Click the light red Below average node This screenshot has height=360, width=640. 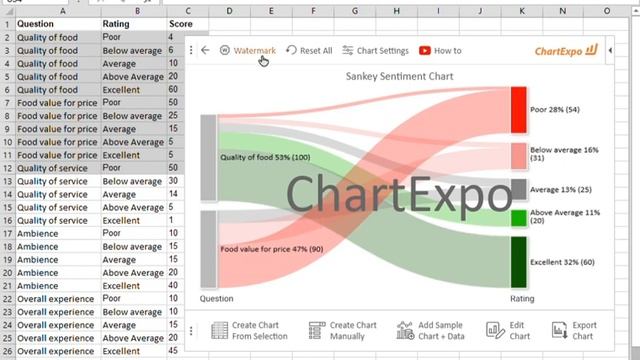coord(518,156)
